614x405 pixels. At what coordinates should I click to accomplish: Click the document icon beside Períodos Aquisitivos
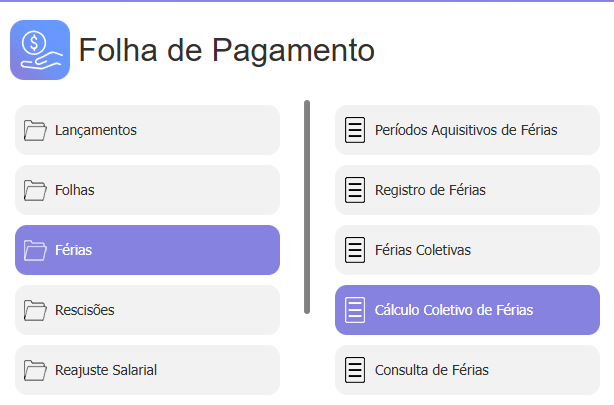tap(355, 130)
